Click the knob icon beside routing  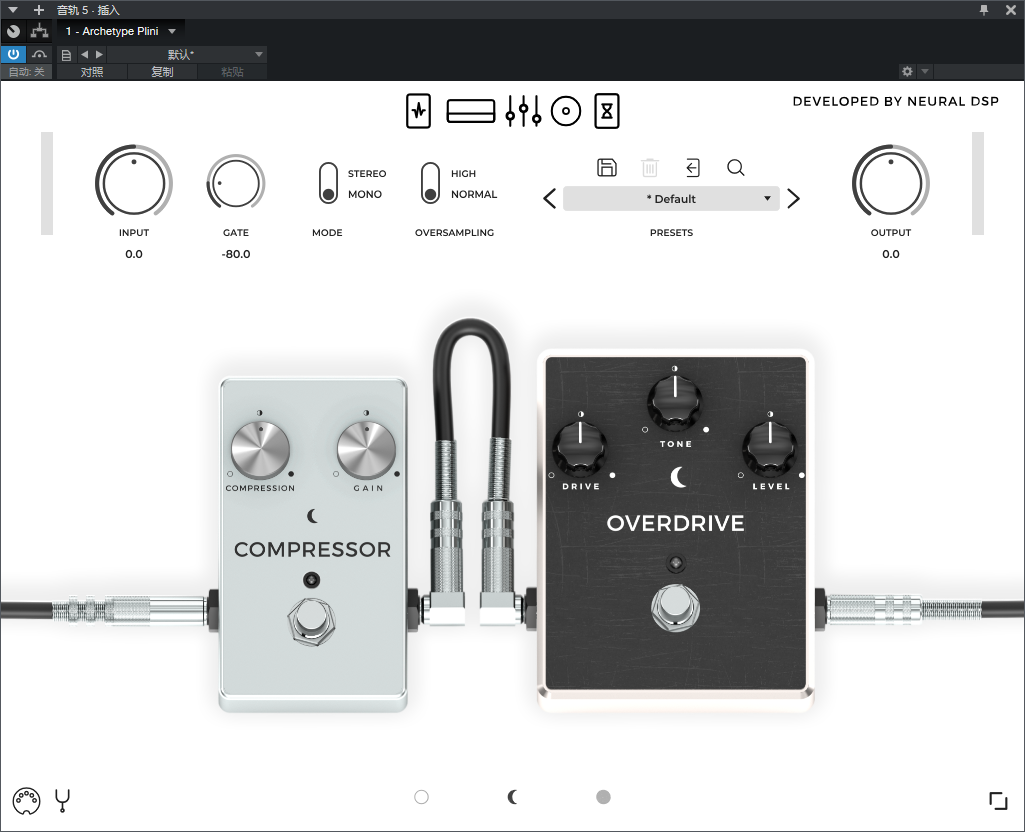pos(13,31)
